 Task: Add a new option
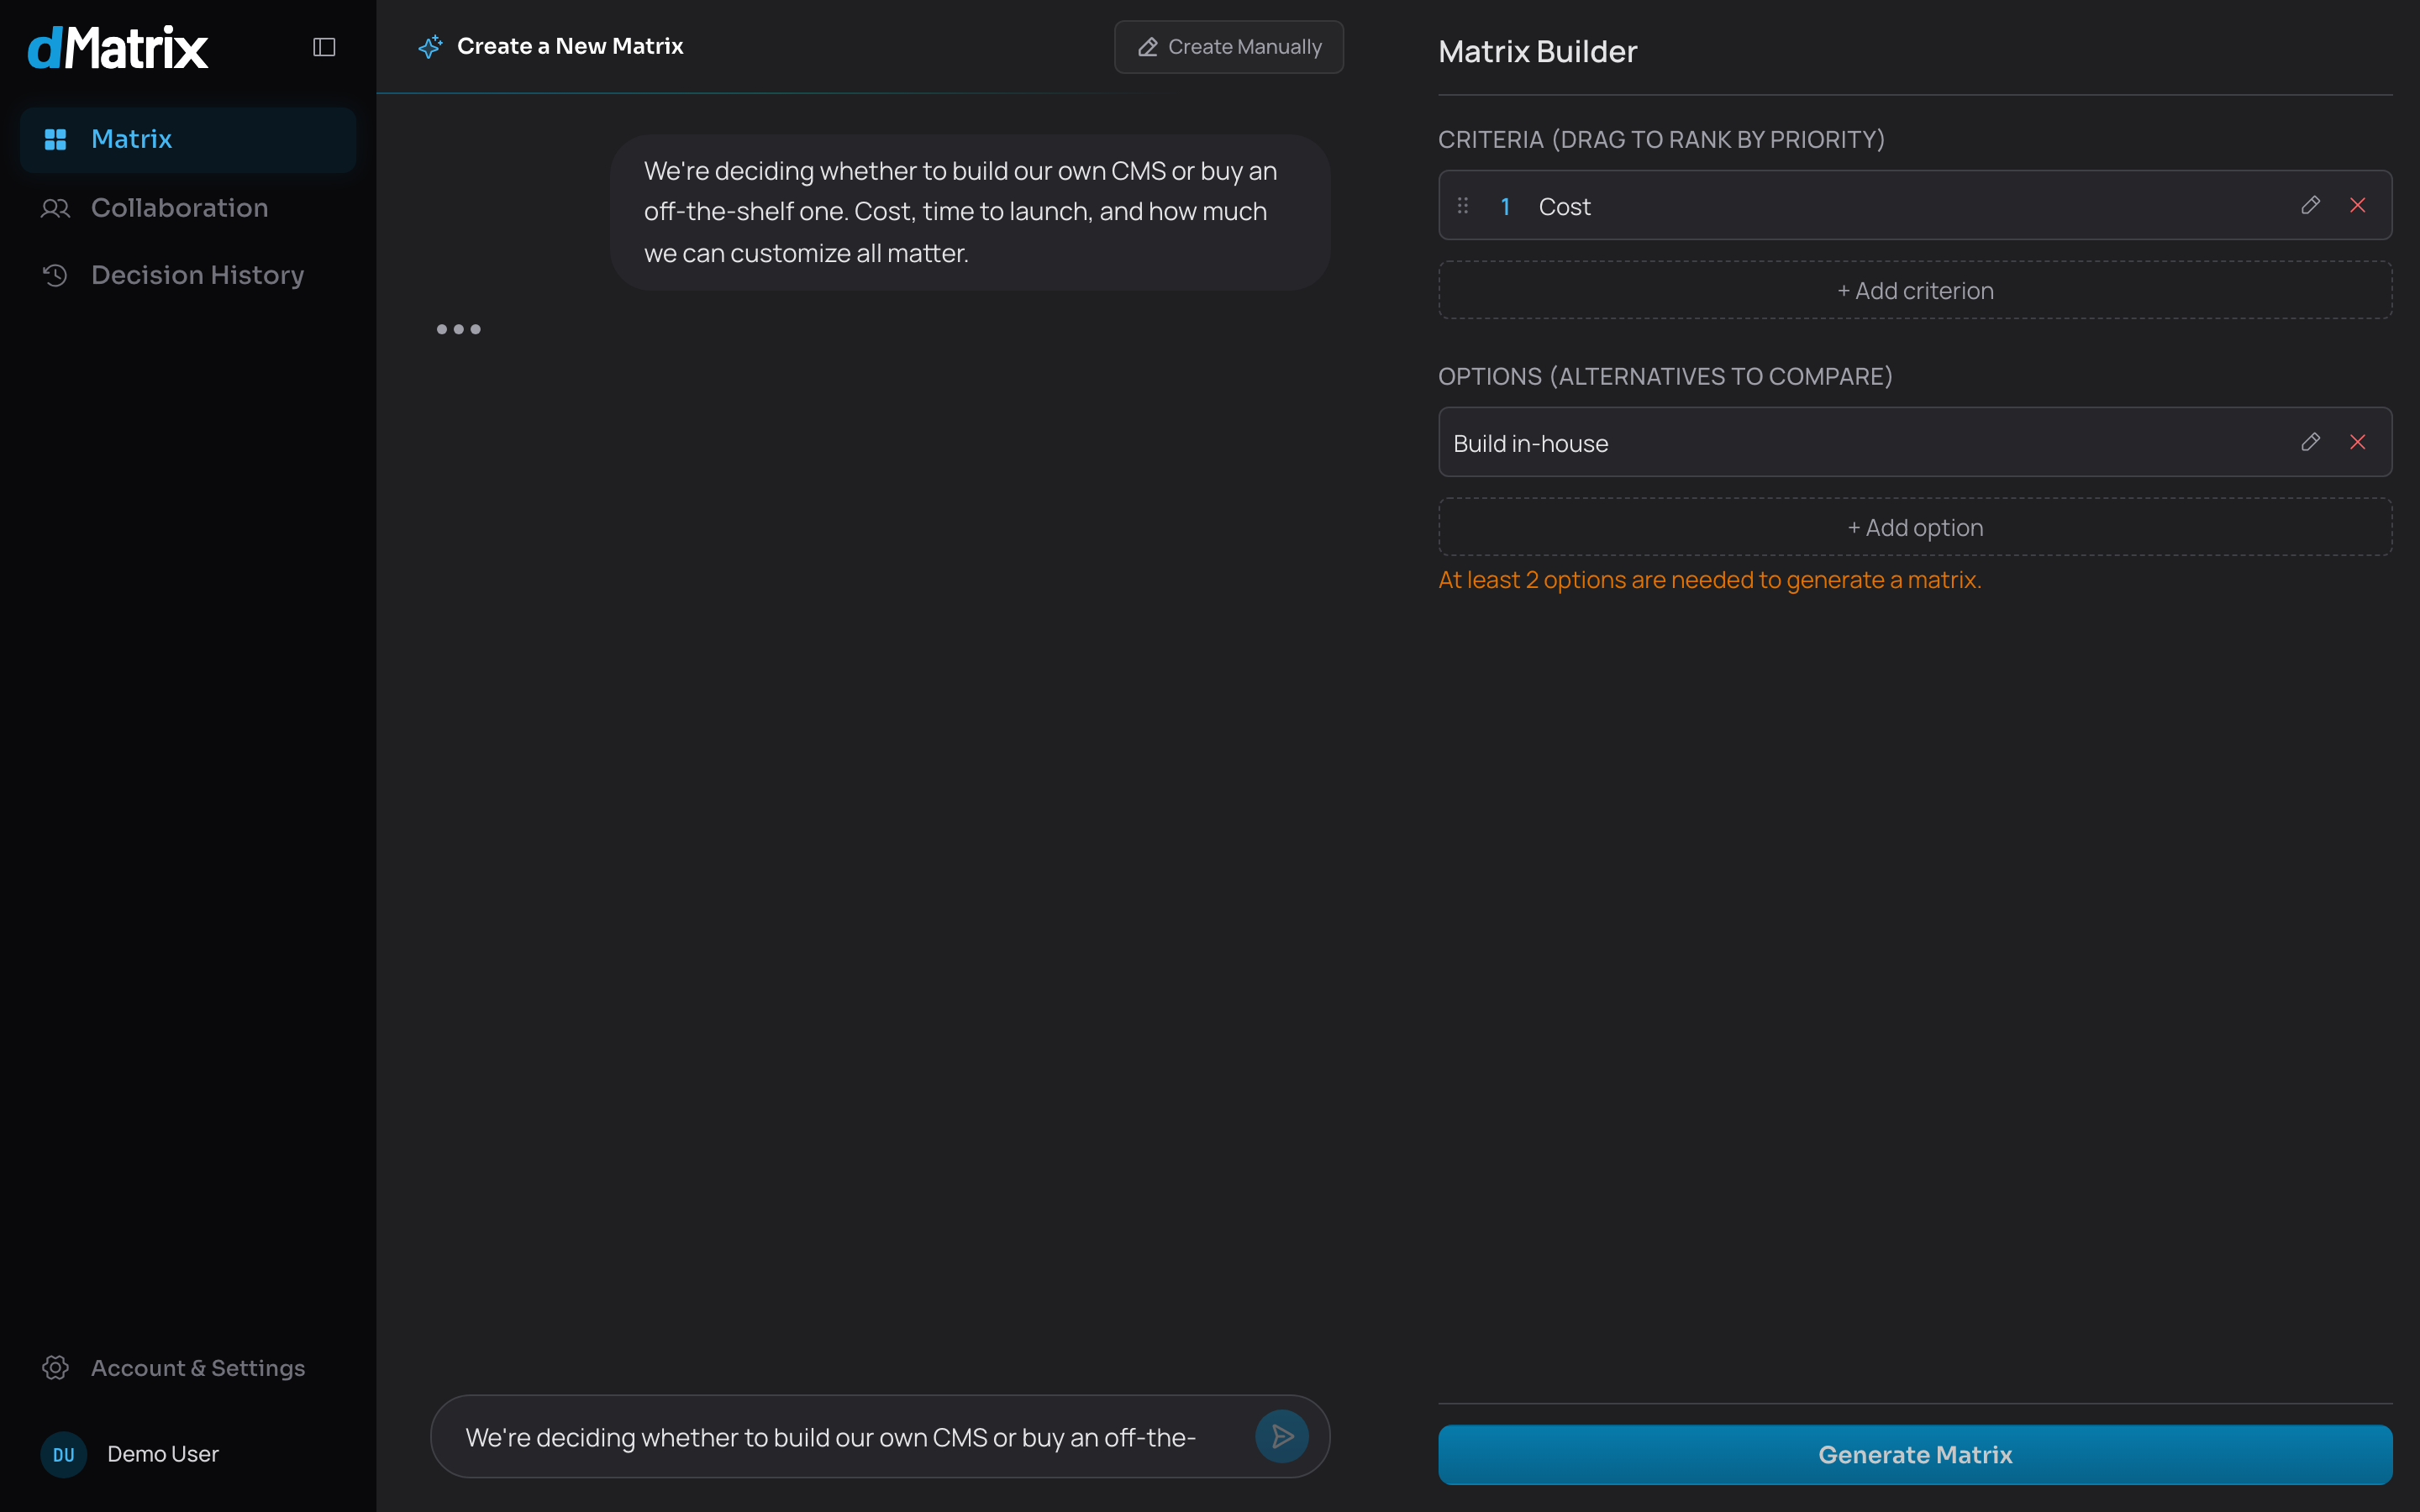click(x=1914, y=527)
